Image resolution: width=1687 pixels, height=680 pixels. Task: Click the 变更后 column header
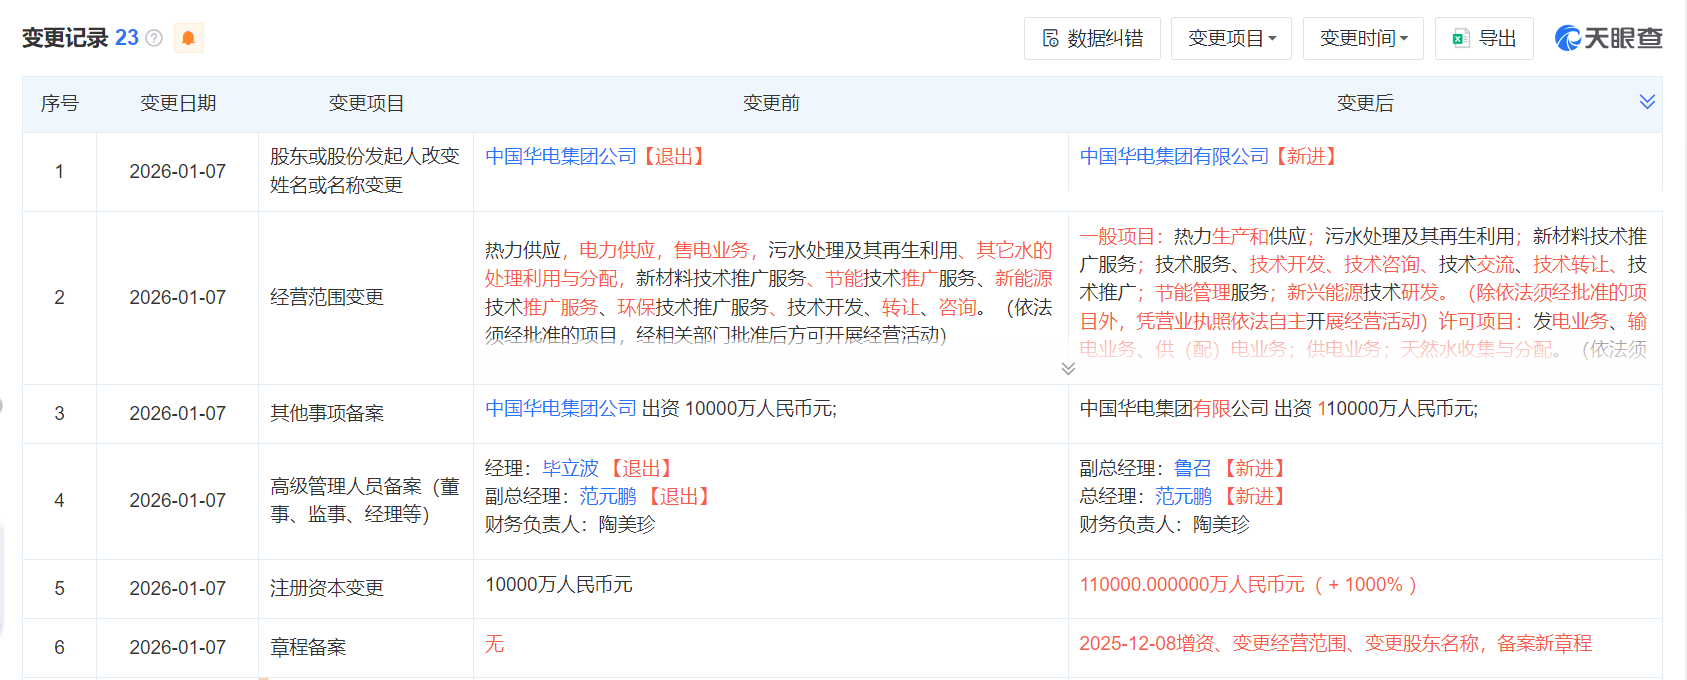point(1365,103)
